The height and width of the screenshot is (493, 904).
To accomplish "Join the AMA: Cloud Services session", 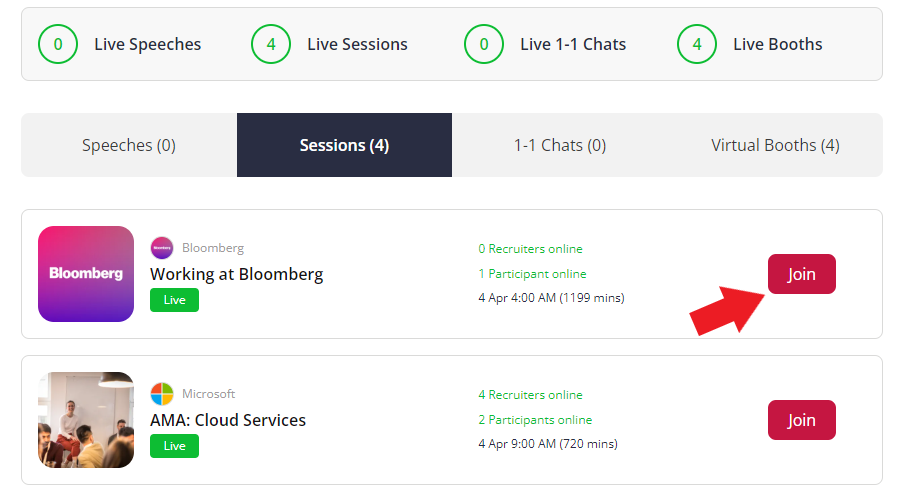I will point(801,420).
